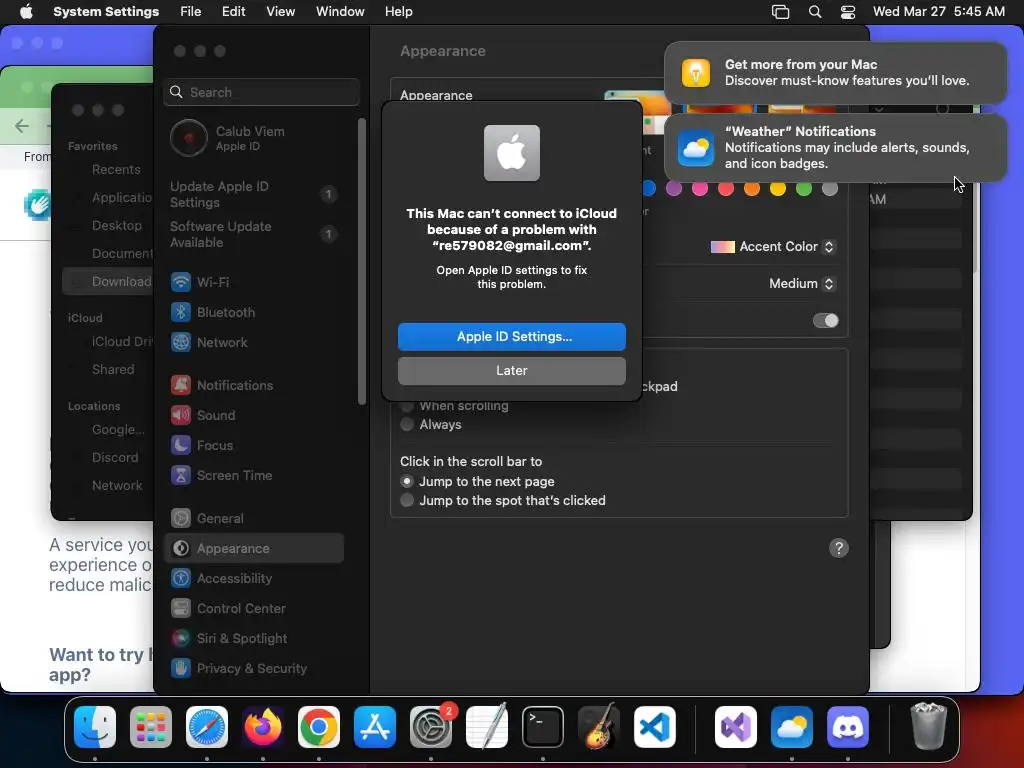Launch Discord from the Dock
1024x768 pixels.
click(848, 727)
